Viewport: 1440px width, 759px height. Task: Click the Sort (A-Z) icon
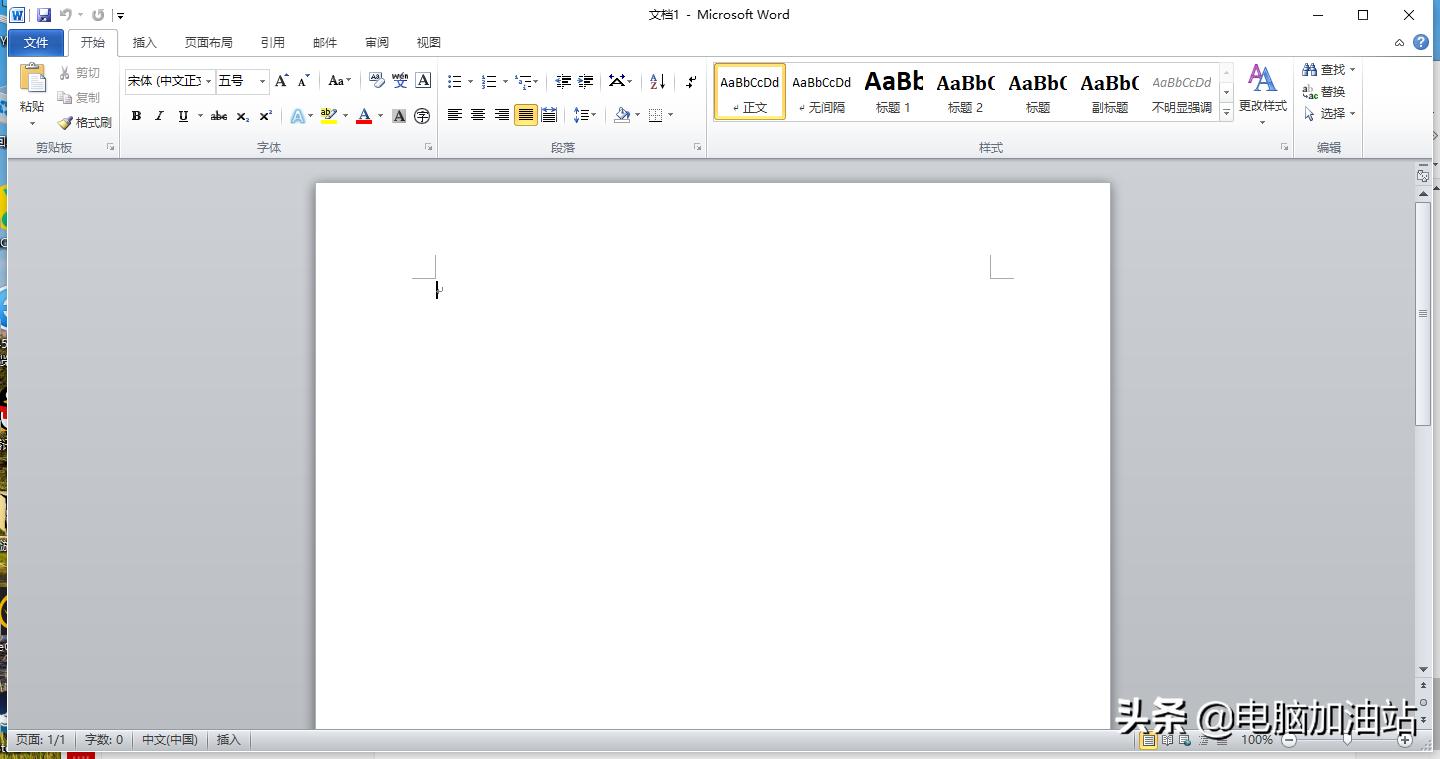[x=657, y=81]
